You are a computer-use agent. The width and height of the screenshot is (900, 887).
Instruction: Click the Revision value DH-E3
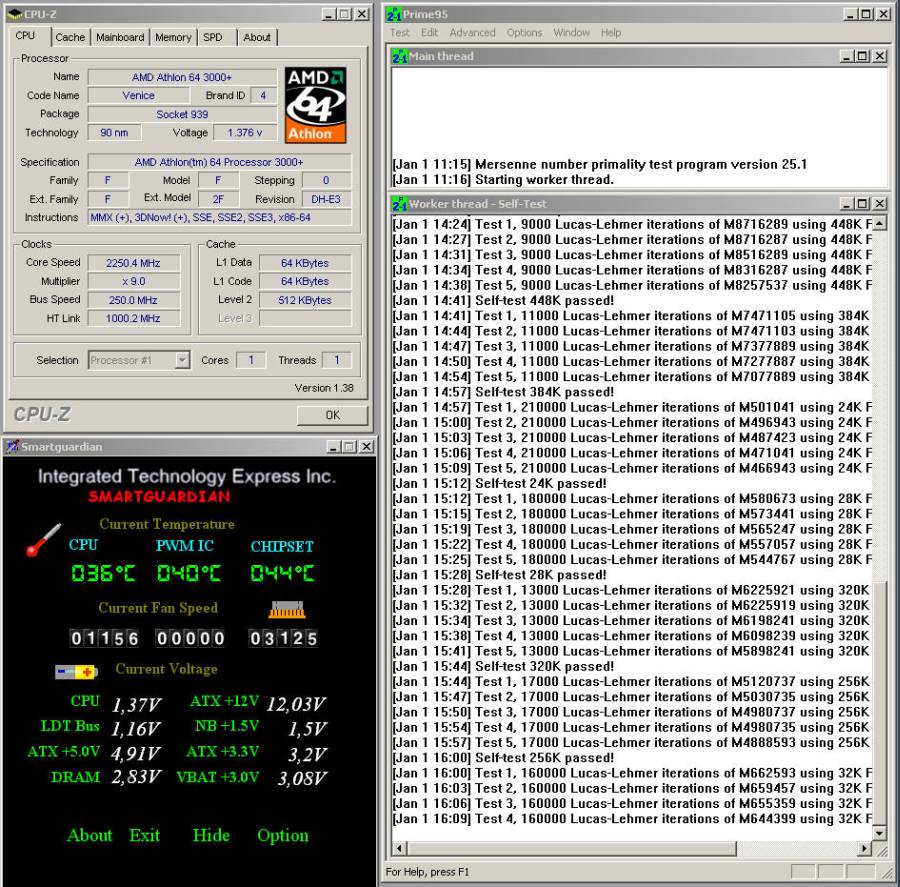tap(326, 199)
